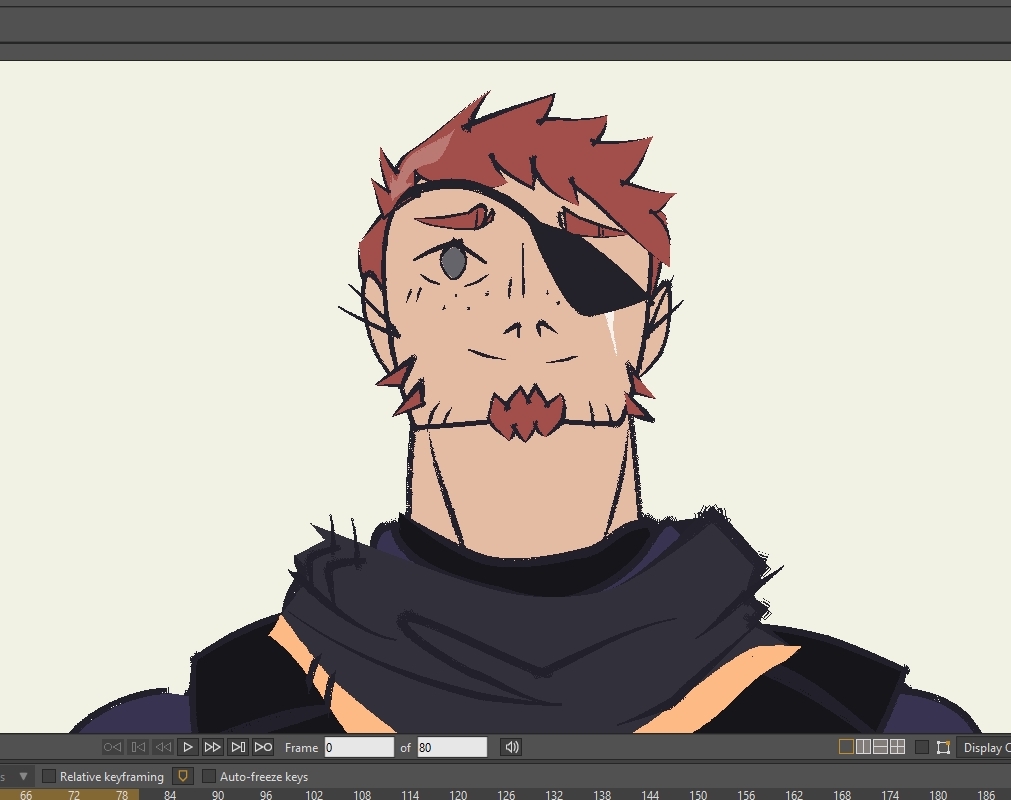Switch to single-pane viewport layout
1011x800 pixels.
click(846, 747)
